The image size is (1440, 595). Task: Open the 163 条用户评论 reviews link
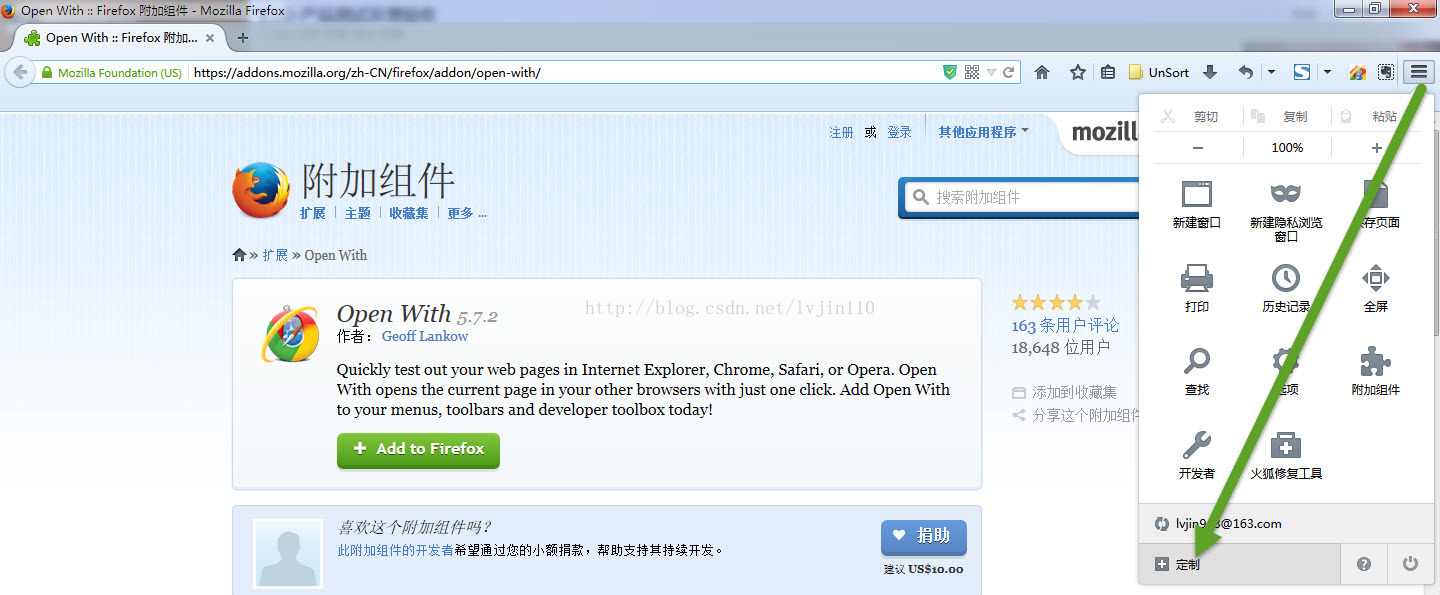tap(1065, 325)
